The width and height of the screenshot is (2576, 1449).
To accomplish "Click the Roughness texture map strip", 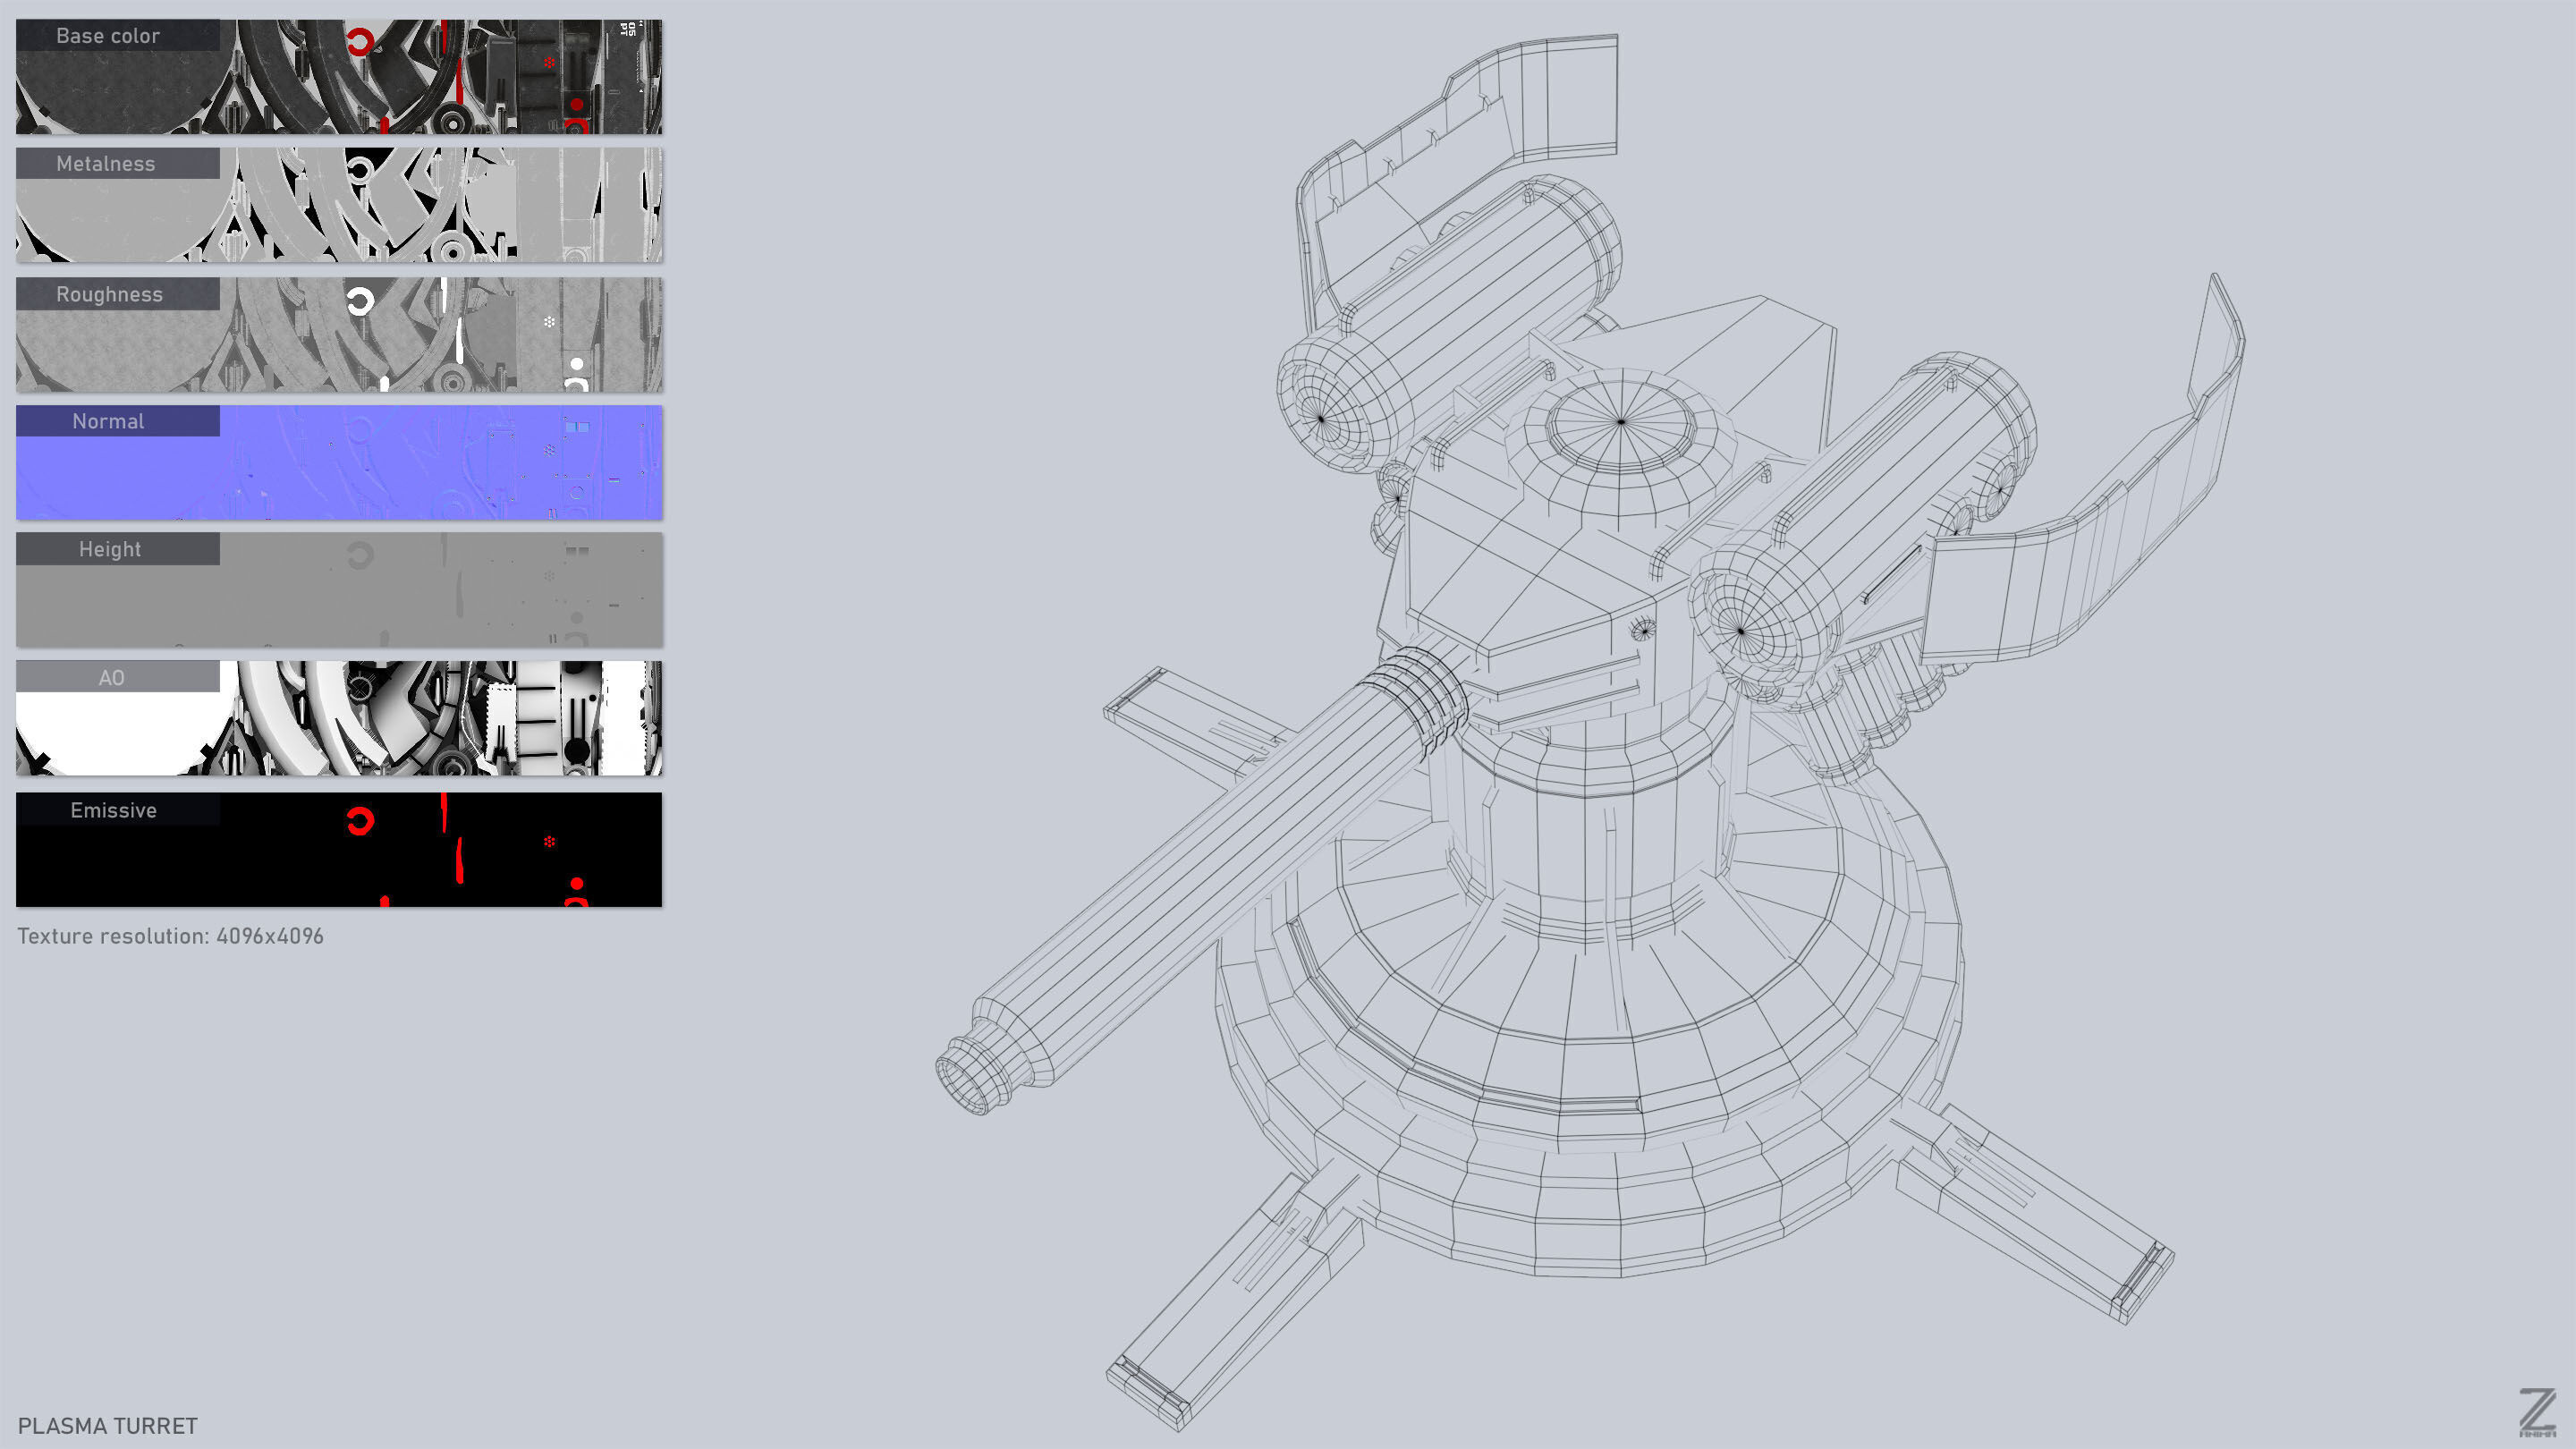I will 339,334.
